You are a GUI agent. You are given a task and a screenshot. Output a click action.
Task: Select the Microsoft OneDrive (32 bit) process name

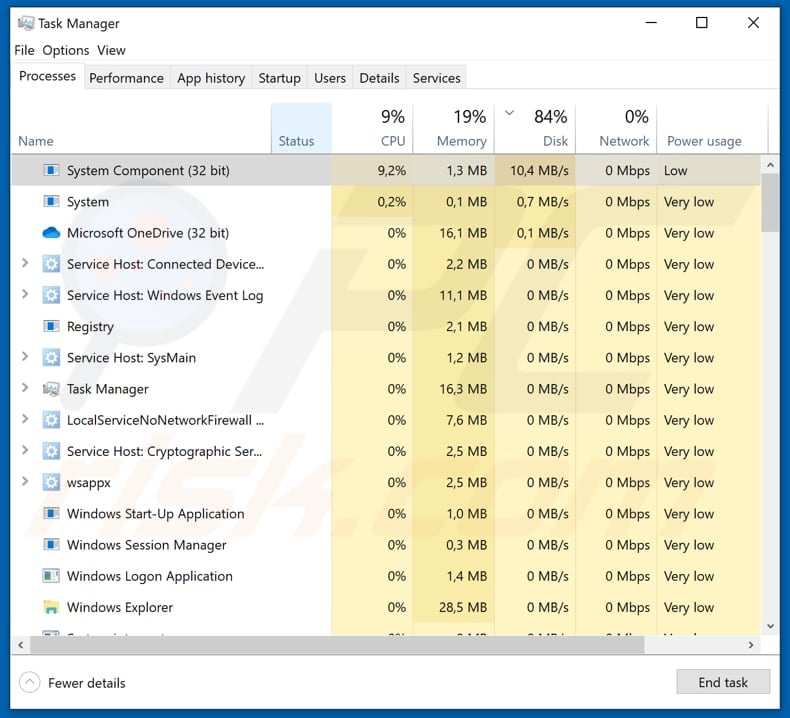tap(148, 233)
